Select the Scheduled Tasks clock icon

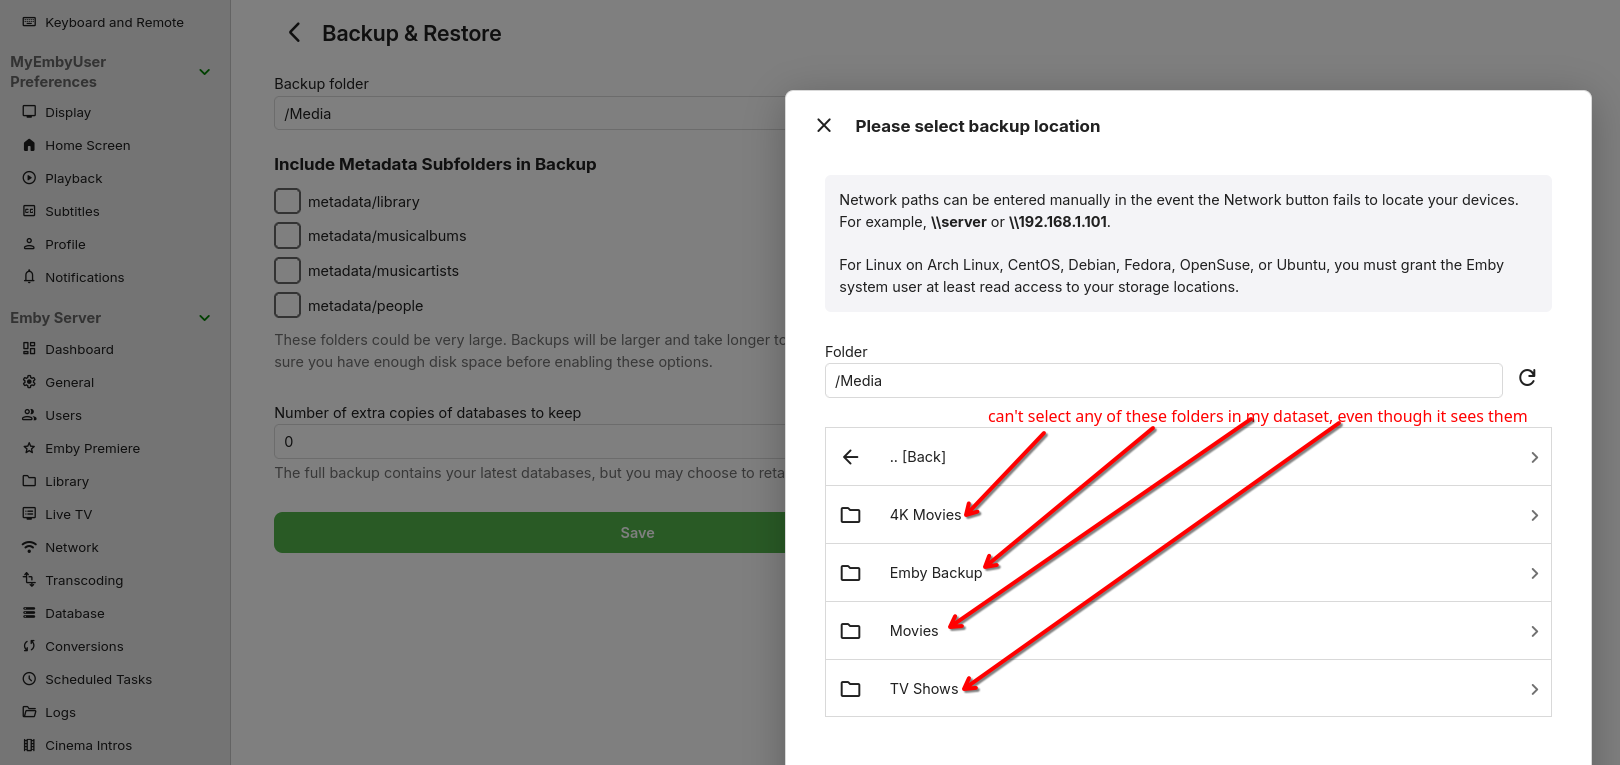[29, 679]
